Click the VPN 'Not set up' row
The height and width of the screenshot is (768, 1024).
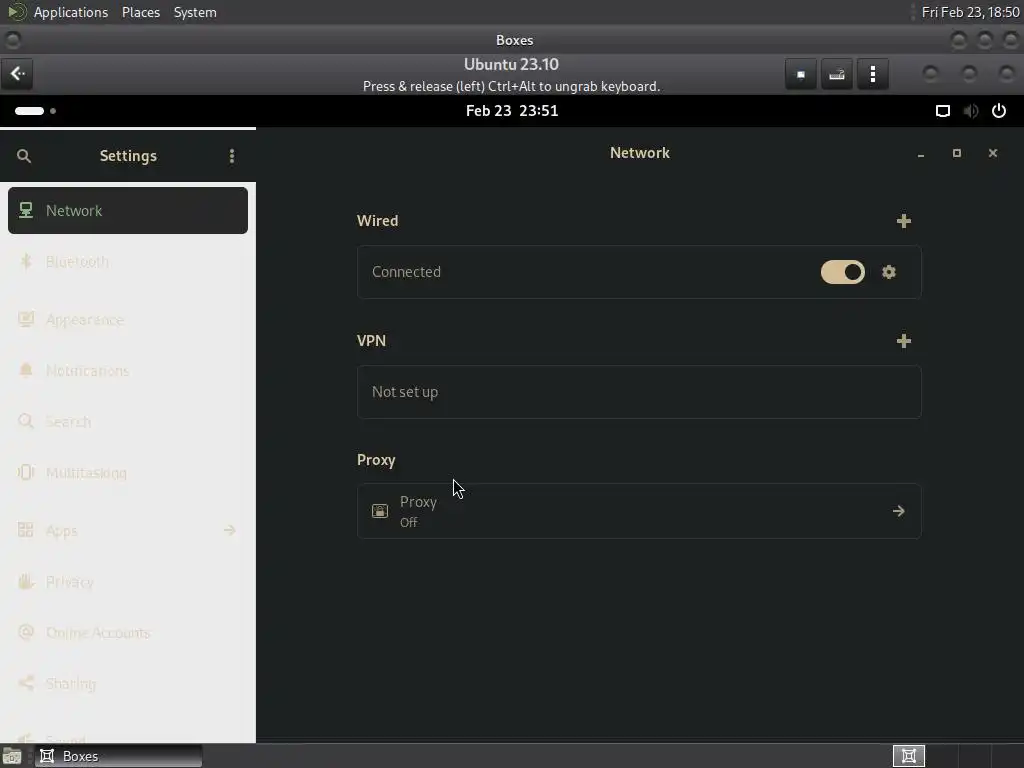tap(639, 392)
